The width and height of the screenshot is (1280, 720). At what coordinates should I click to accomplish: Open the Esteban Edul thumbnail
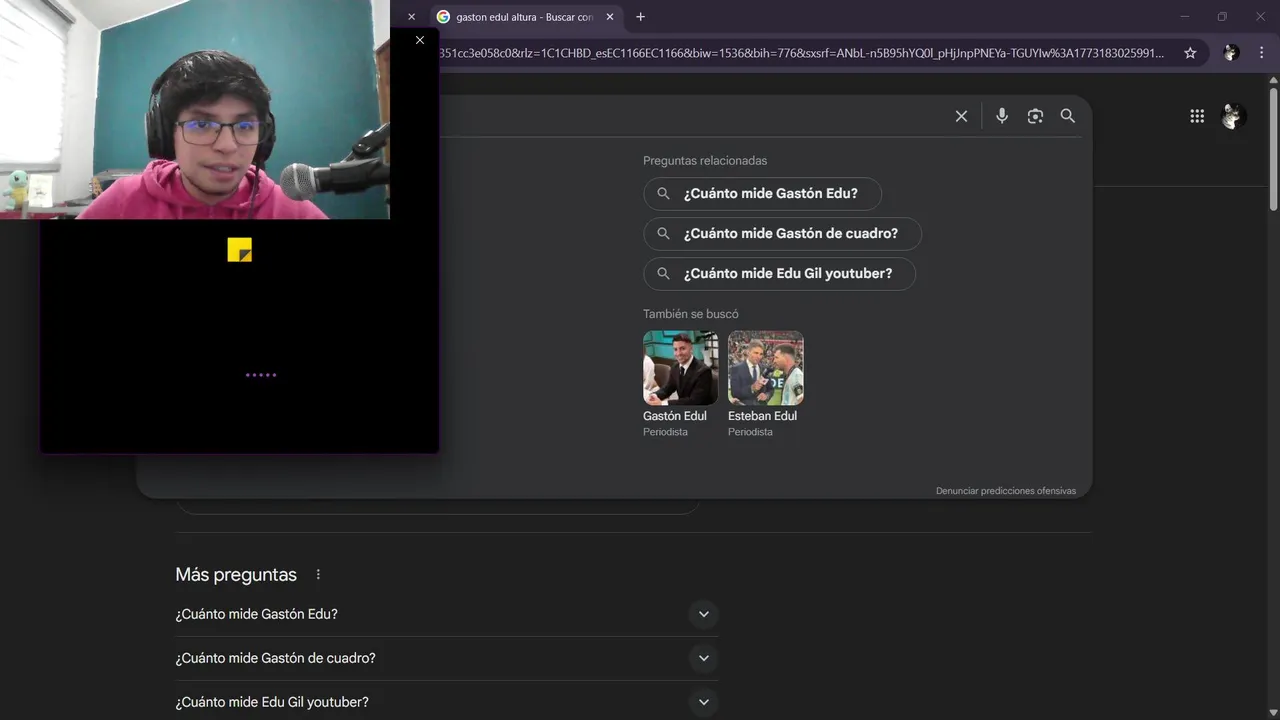coord(766,368)
